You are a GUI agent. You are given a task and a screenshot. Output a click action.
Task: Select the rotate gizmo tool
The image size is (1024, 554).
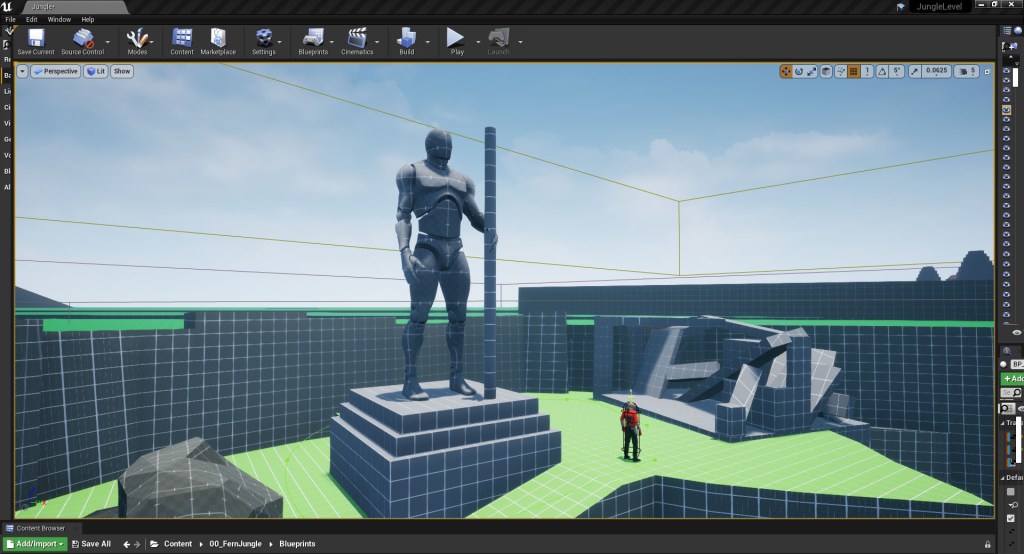[798, 71]
